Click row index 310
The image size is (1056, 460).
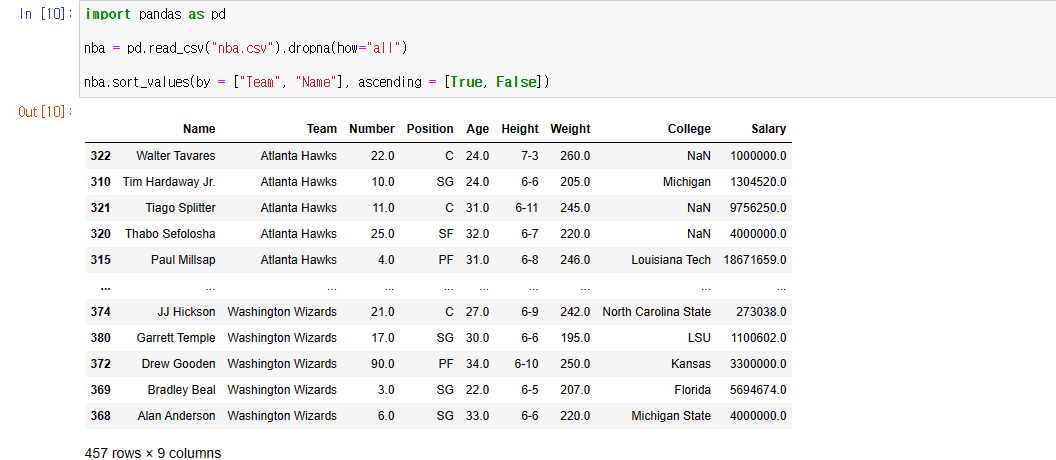click(100, 182)
